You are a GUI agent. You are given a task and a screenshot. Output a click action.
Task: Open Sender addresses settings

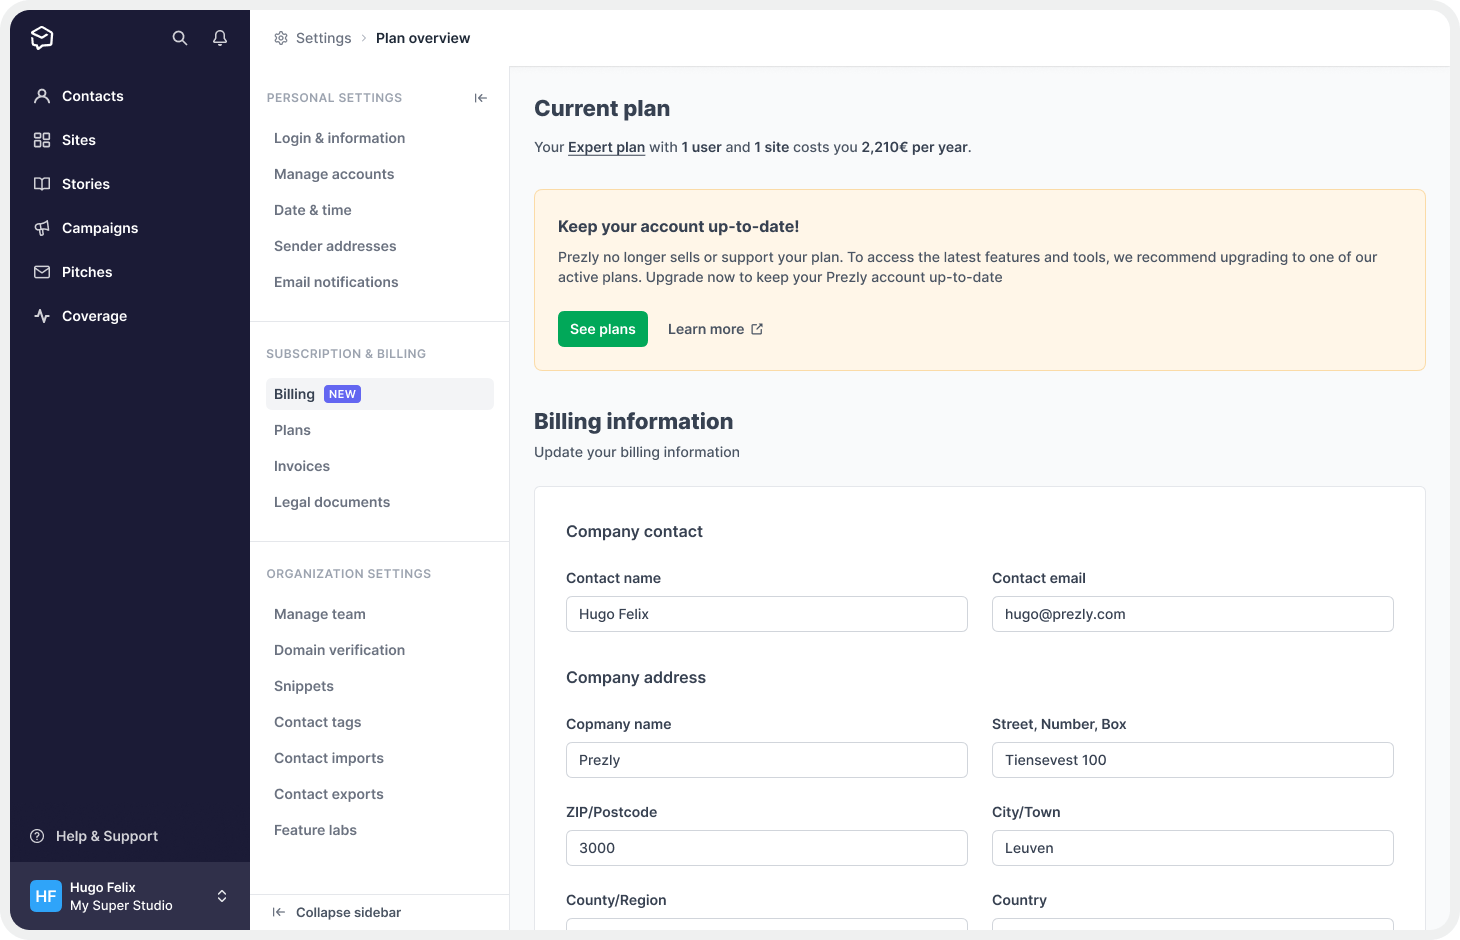[x=335, y=246]
